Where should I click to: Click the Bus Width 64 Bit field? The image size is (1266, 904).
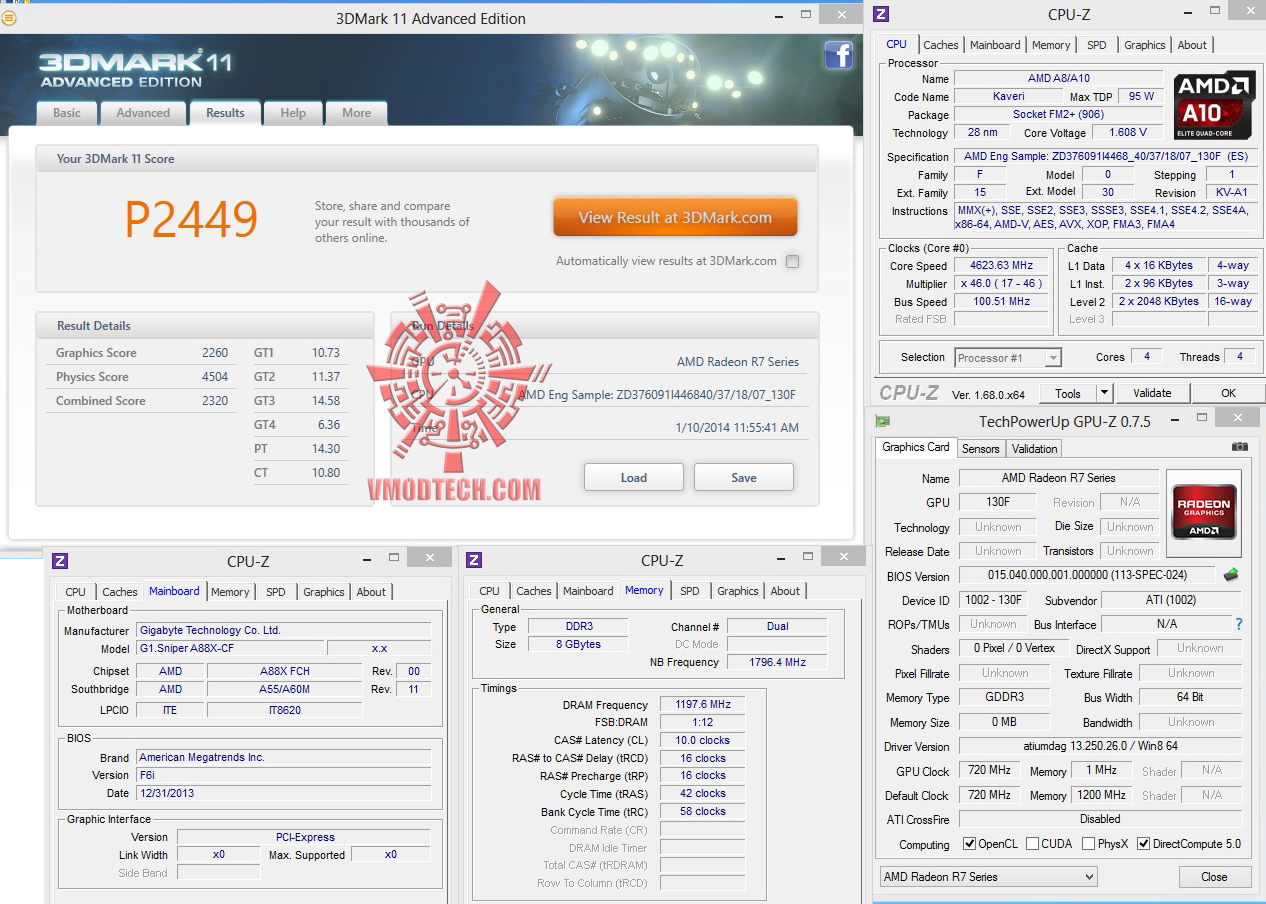tap(1190, 698)
